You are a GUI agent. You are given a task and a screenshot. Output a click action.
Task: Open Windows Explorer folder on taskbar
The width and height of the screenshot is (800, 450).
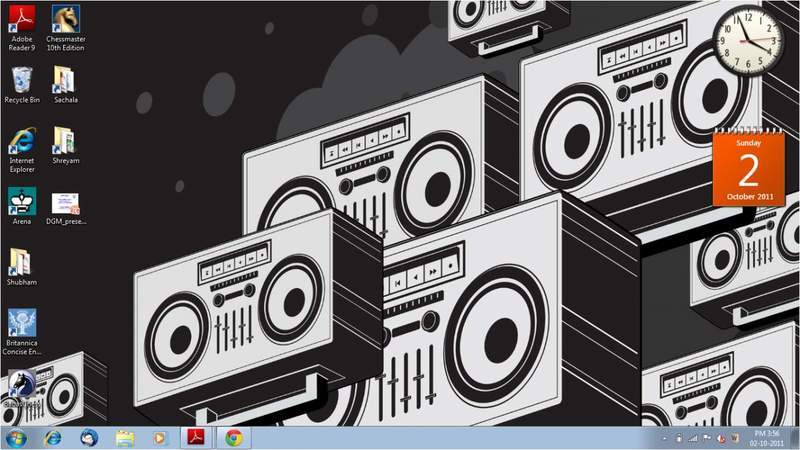pos(124,438)
